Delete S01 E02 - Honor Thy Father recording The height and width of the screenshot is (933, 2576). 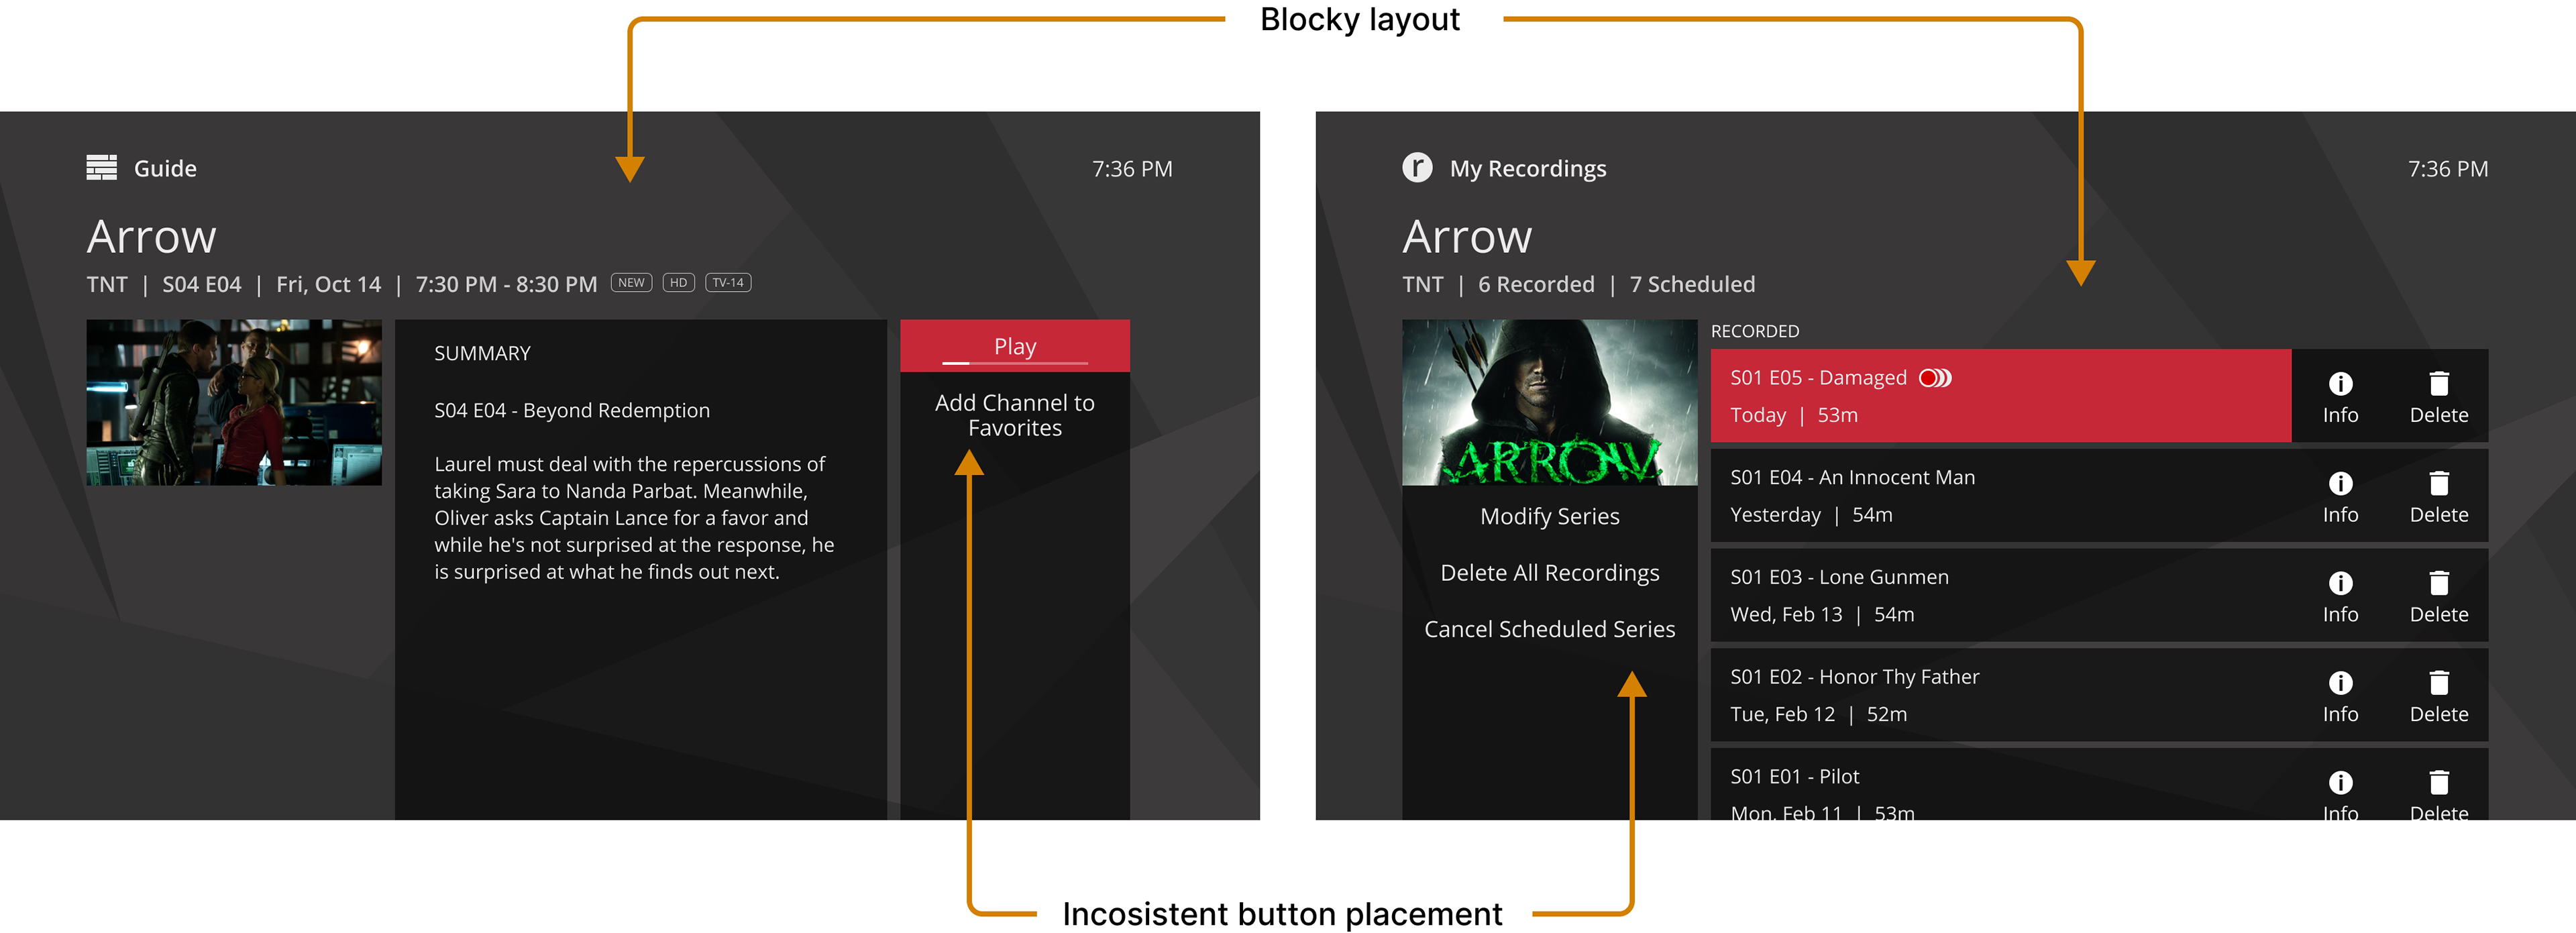(2438, 696)
